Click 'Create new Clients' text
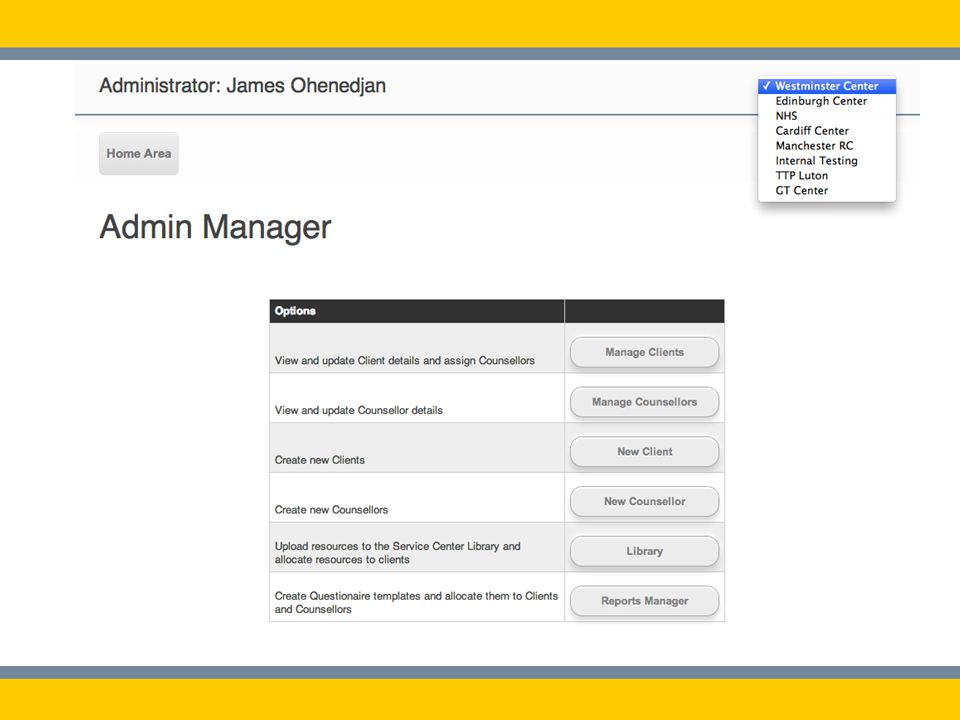960x720 pixels. [320, 460]
